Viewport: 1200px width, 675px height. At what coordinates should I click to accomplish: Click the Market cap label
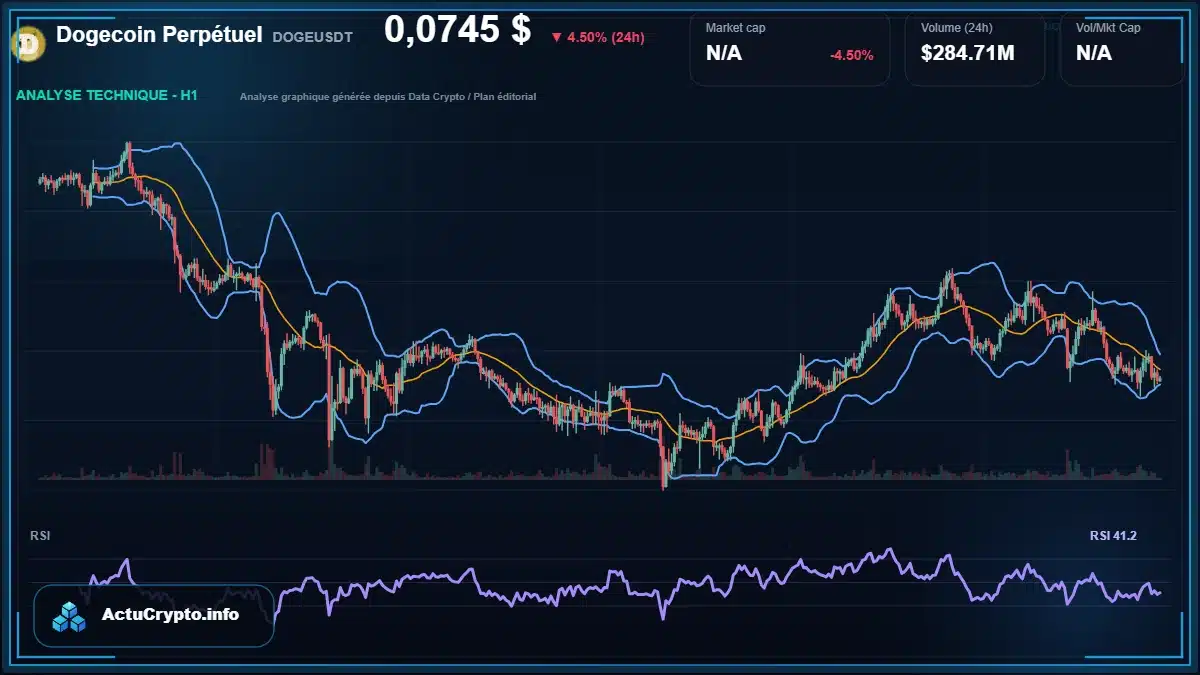pos(735,28)
